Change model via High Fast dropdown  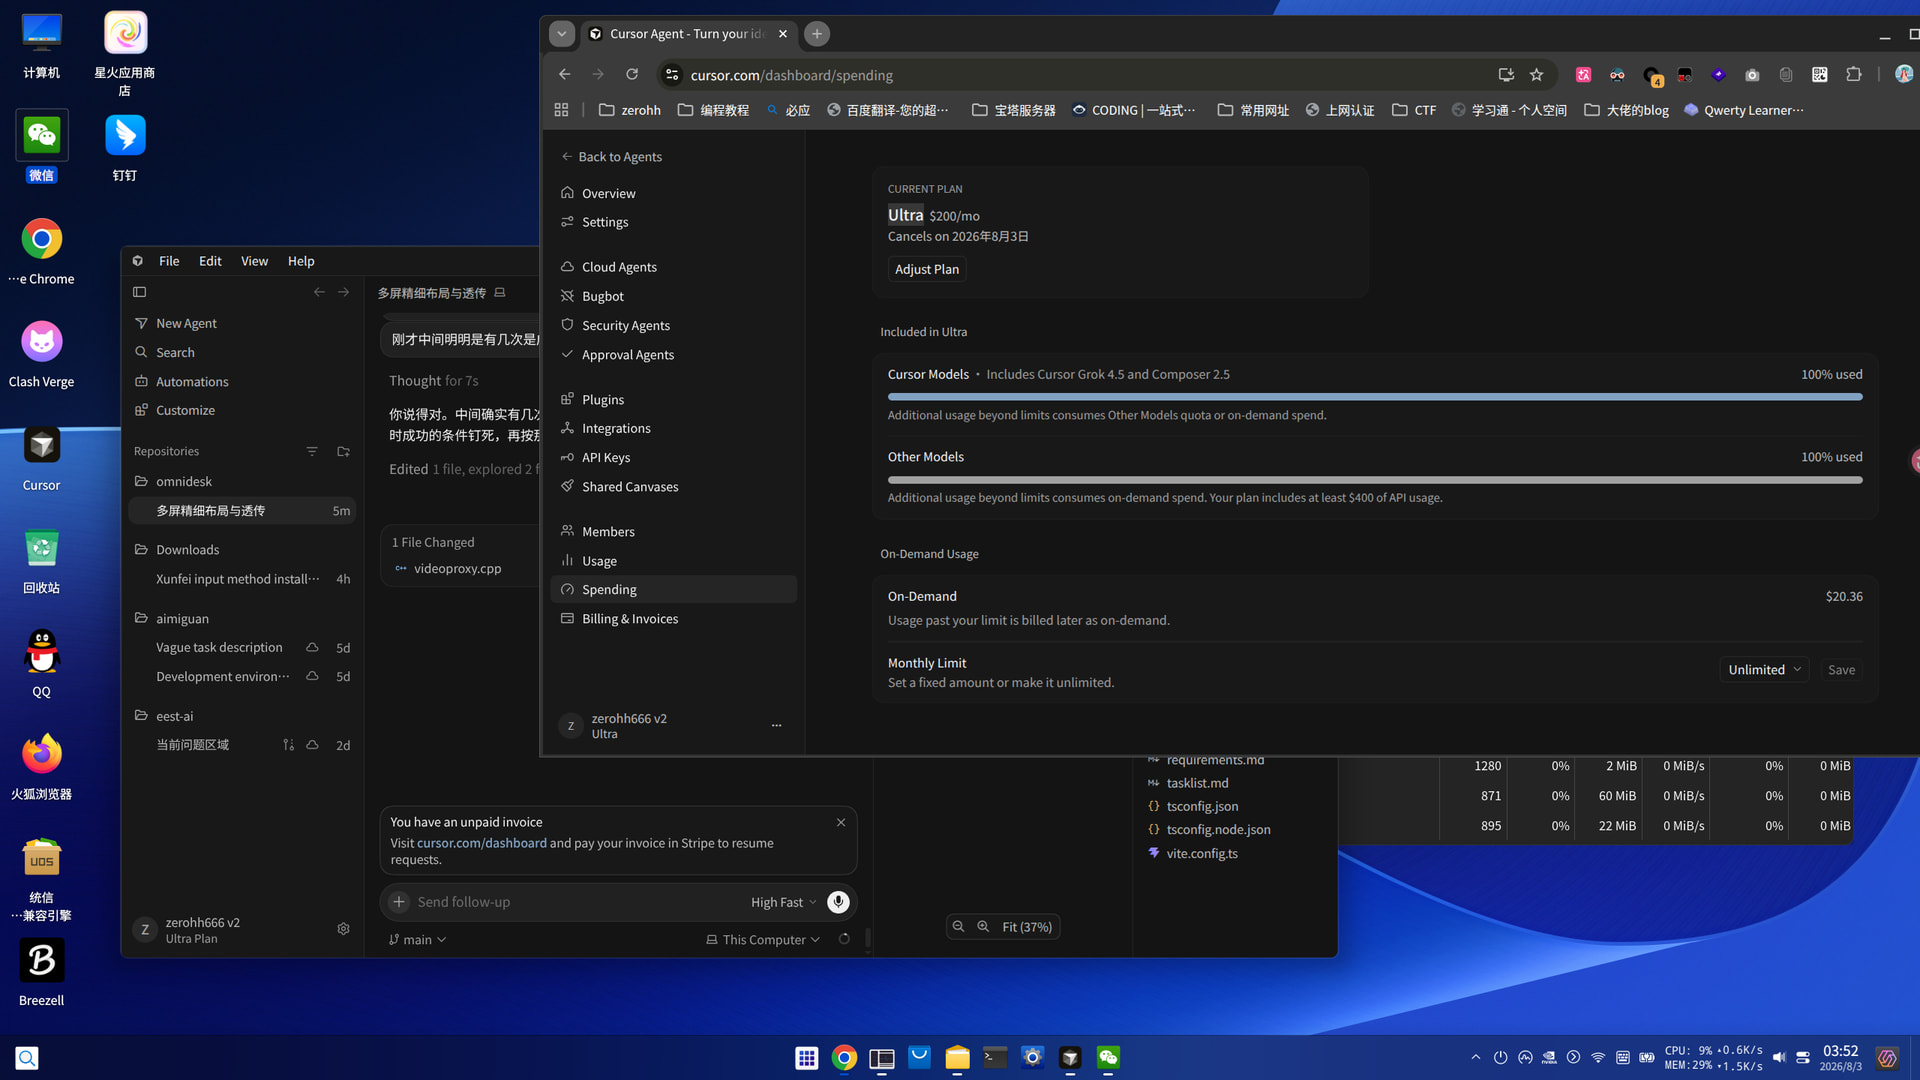784,902
